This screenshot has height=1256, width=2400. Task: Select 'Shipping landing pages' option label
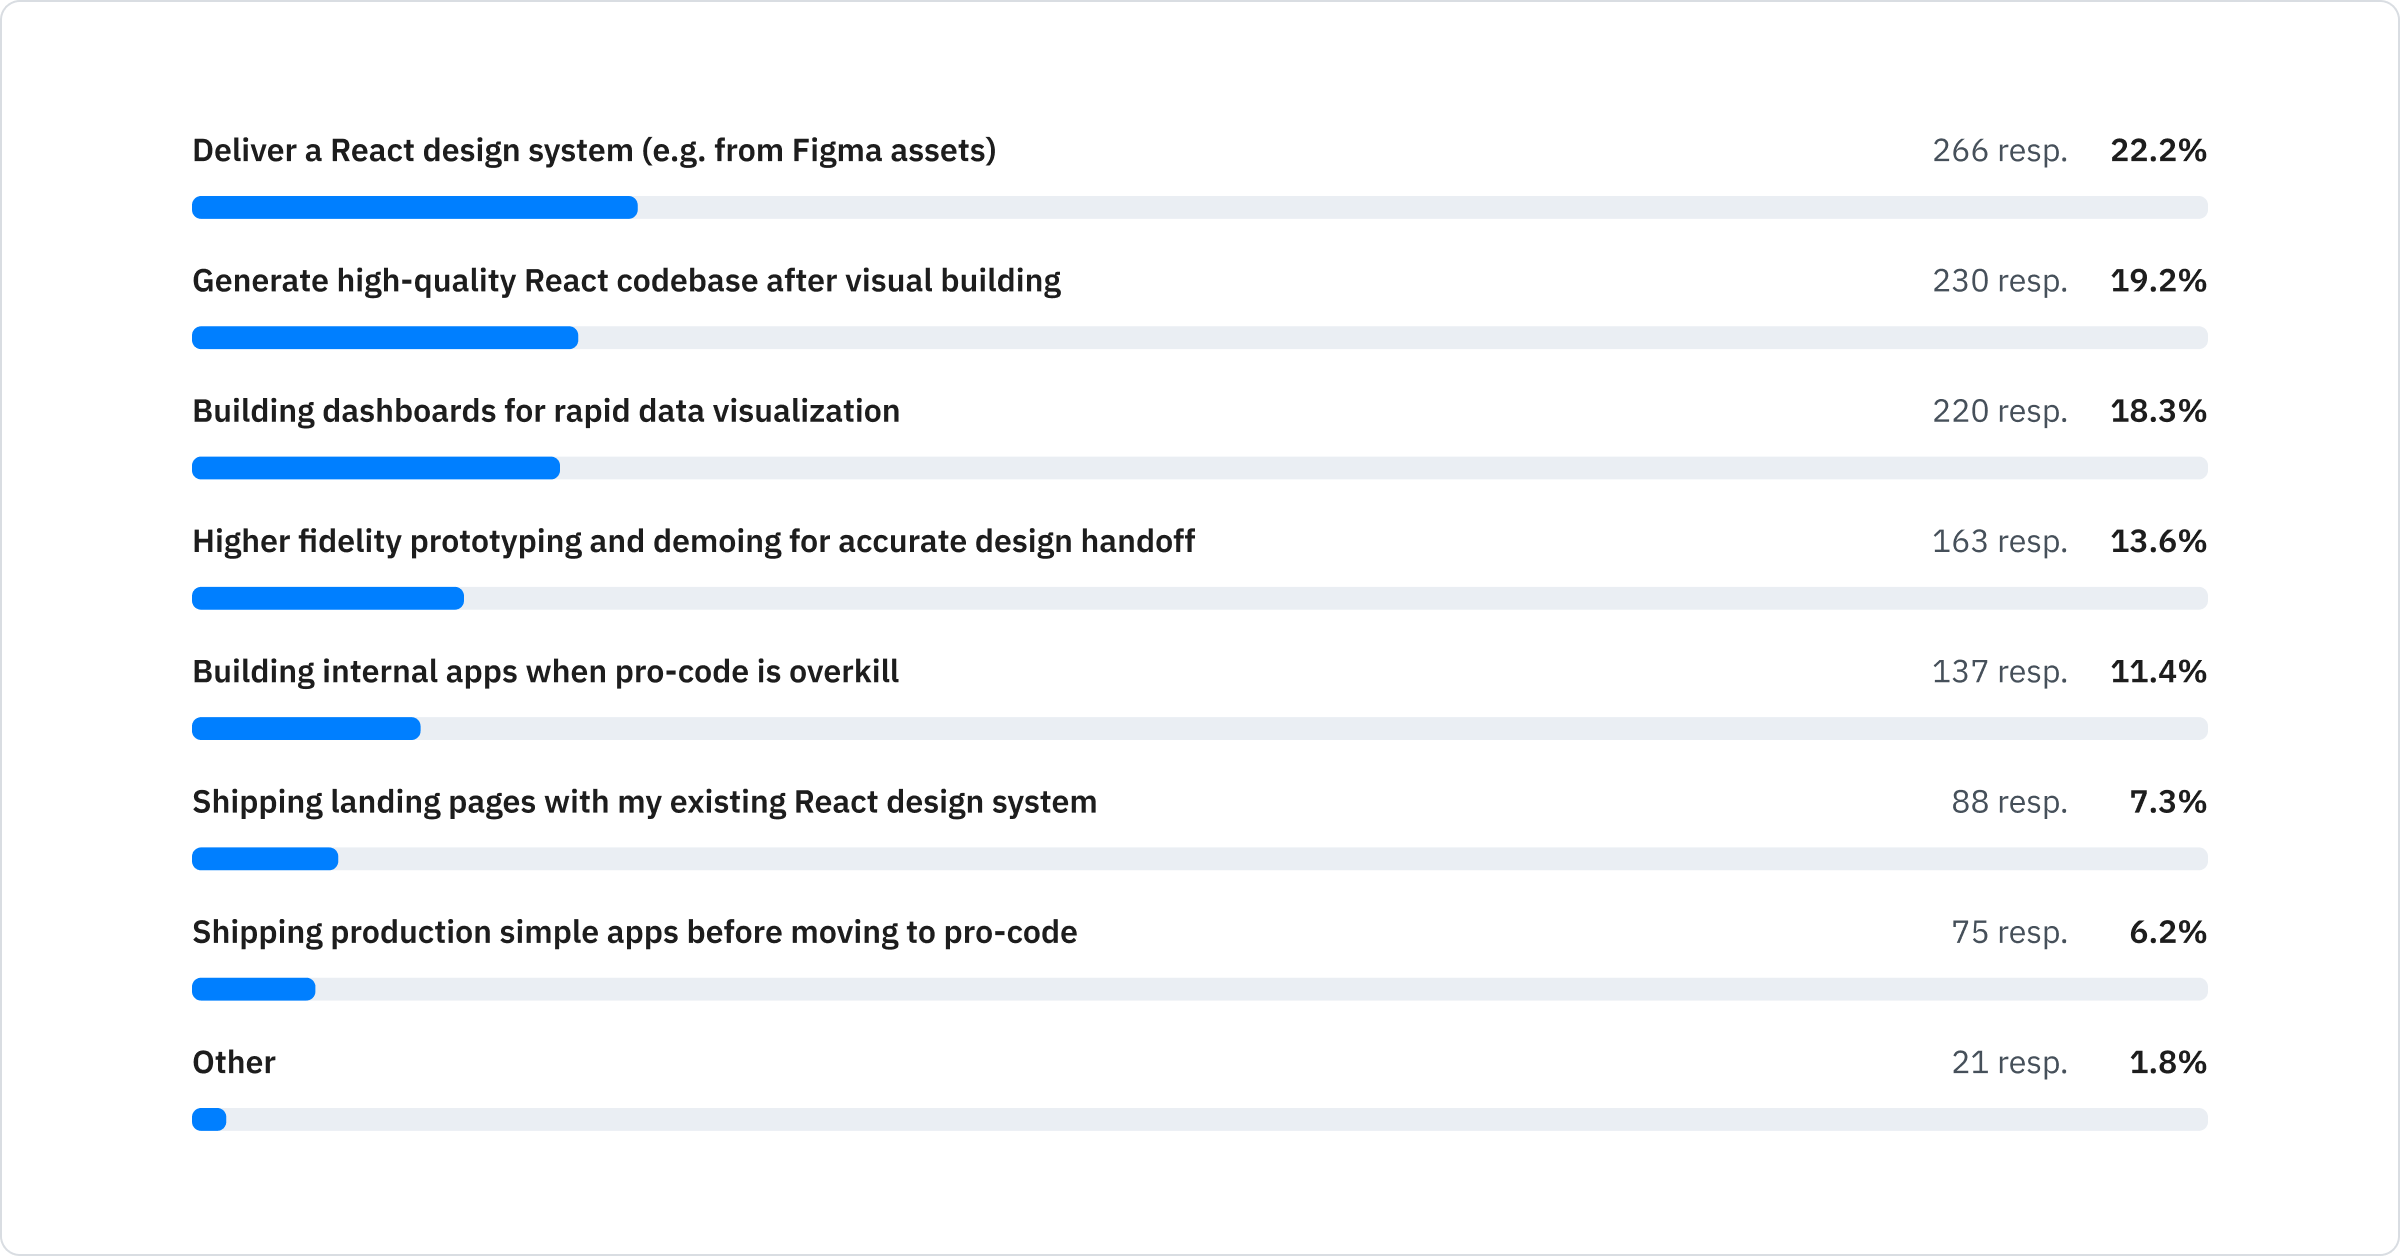tap(644, 802)
